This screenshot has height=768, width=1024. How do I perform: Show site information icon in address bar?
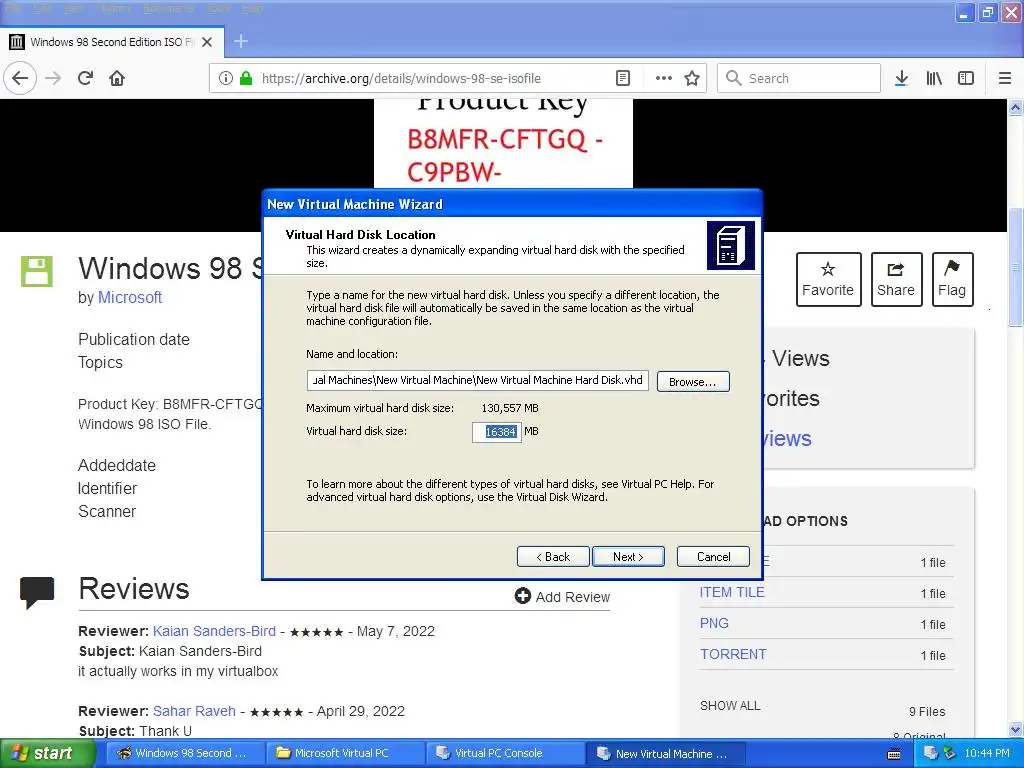(225, 78)
